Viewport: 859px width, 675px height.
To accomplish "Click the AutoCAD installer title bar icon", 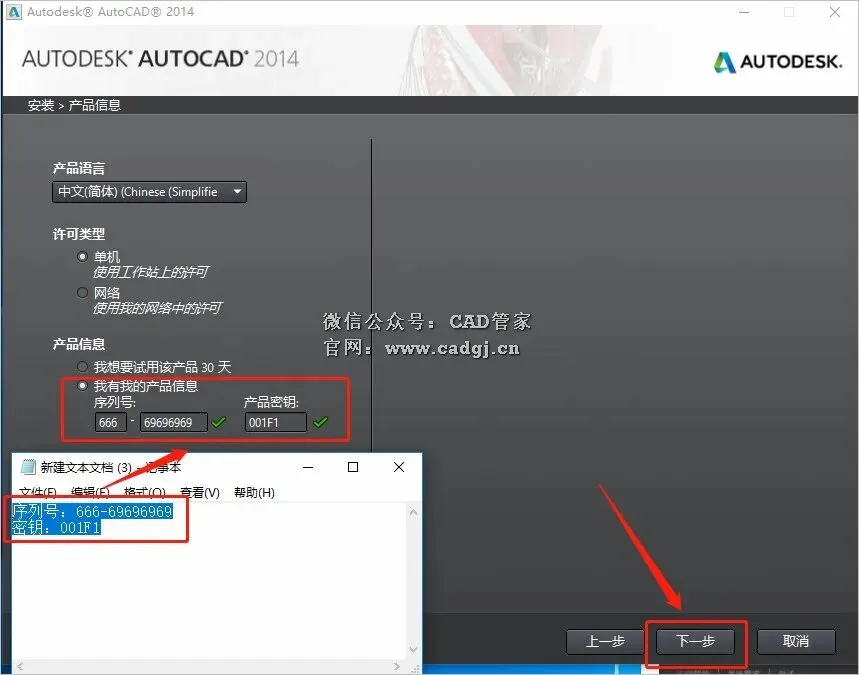I will tap(14, 12).
